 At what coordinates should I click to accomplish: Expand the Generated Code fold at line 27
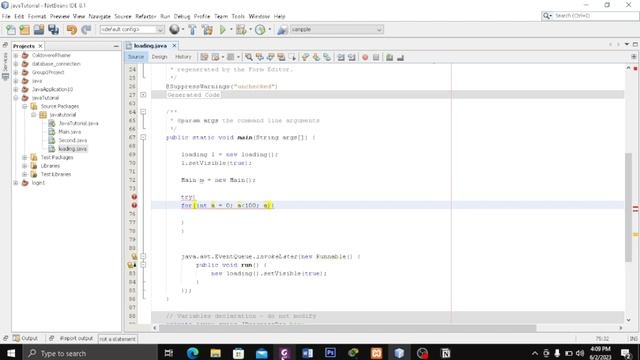click(143, 95)
